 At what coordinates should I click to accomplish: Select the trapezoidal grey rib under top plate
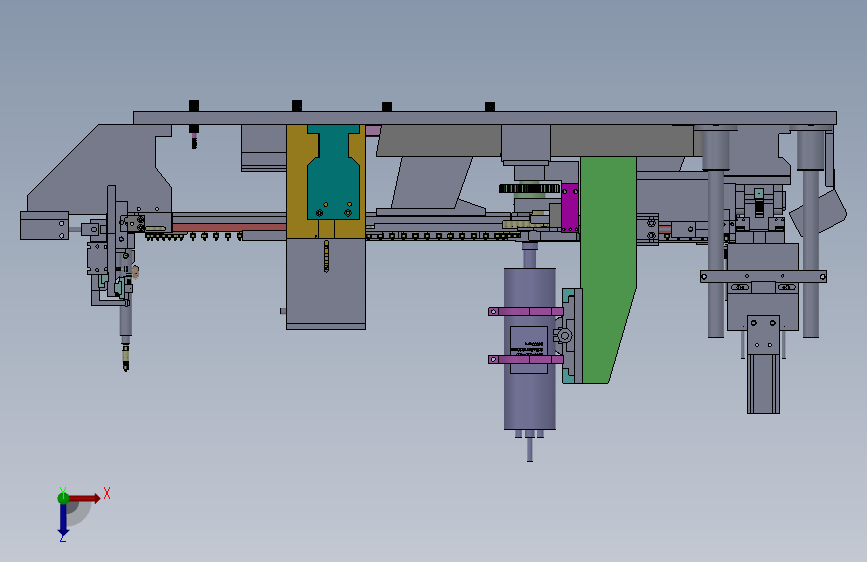coord(432,183)
